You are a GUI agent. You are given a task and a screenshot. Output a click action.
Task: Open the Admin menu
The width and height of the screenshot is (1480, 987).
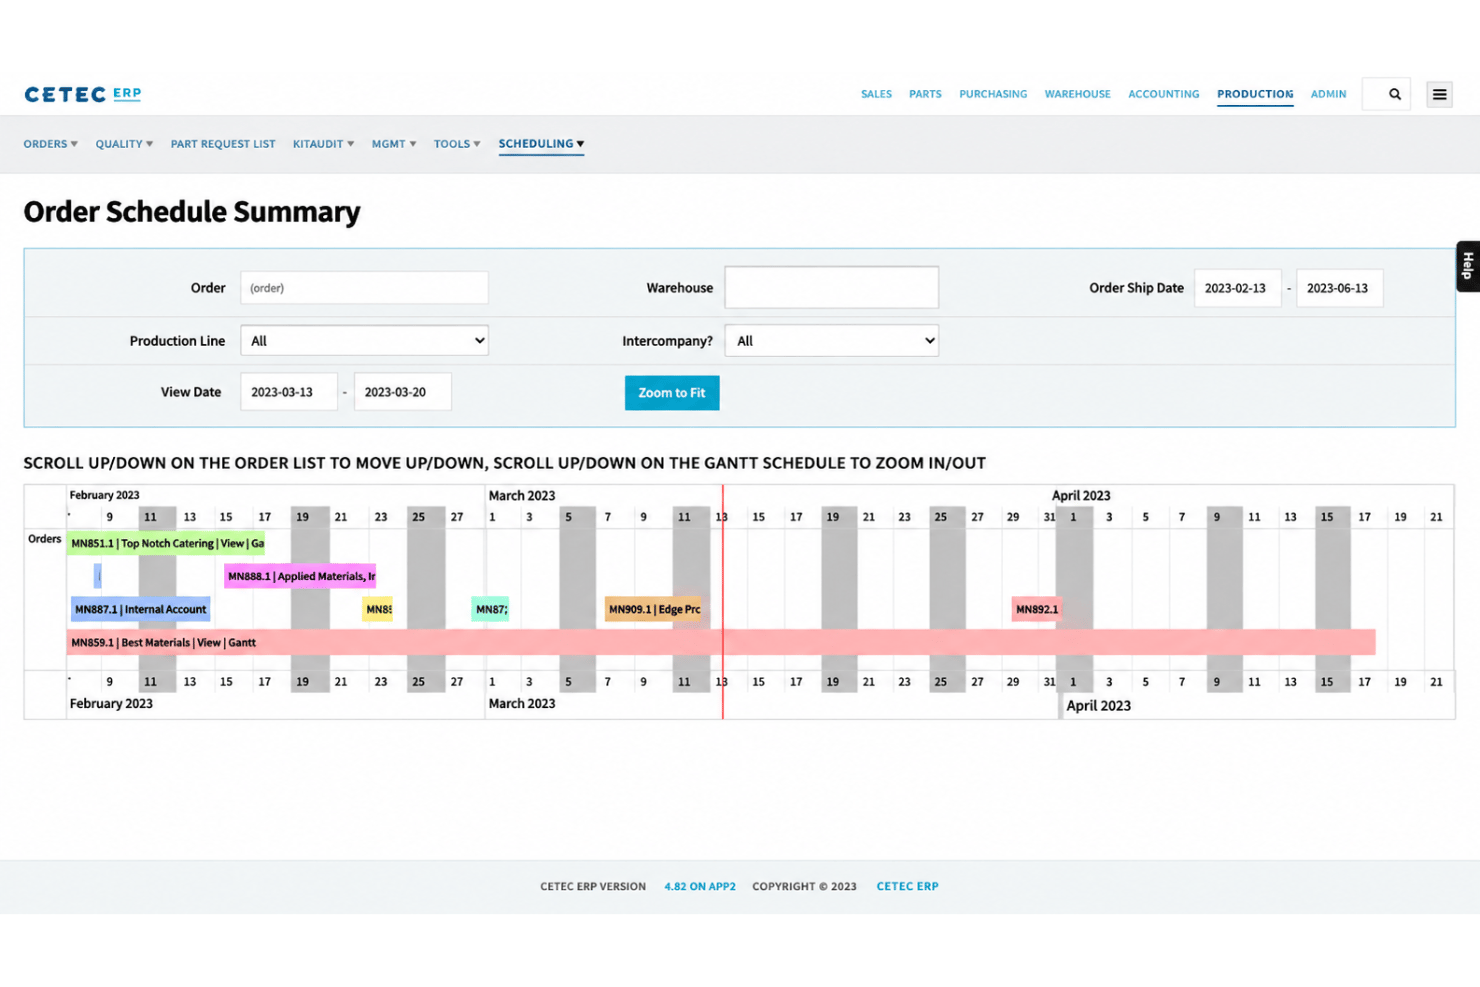(x=1329, y=94)
